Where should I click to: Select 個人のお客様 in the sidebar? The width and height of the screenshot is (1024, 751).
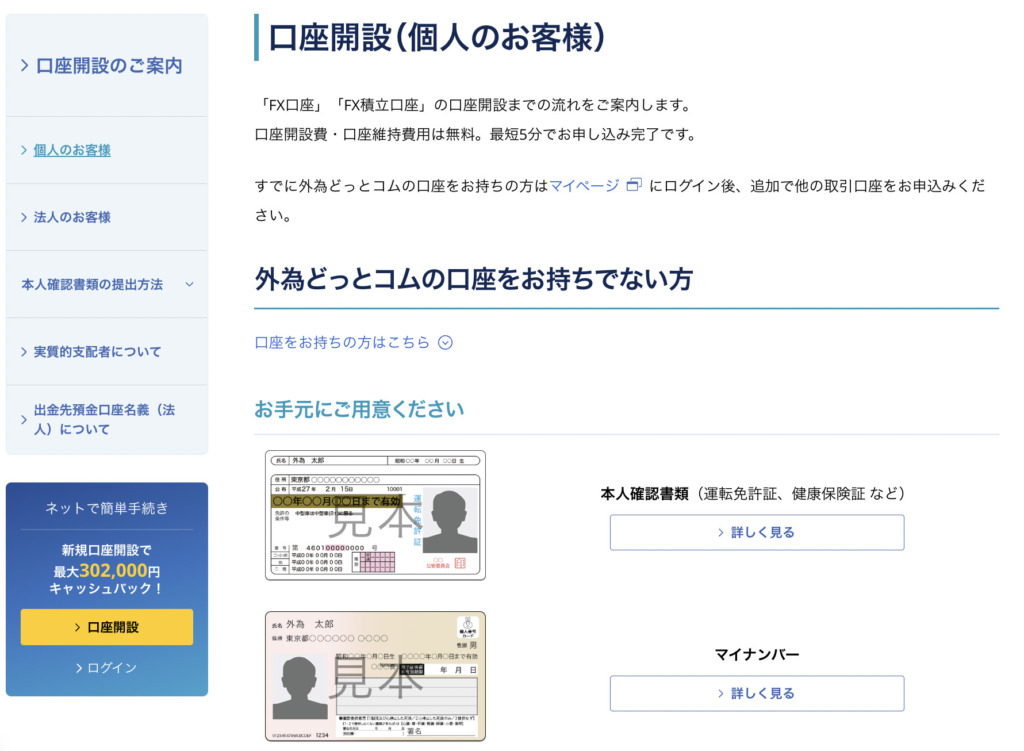(72, 150)
